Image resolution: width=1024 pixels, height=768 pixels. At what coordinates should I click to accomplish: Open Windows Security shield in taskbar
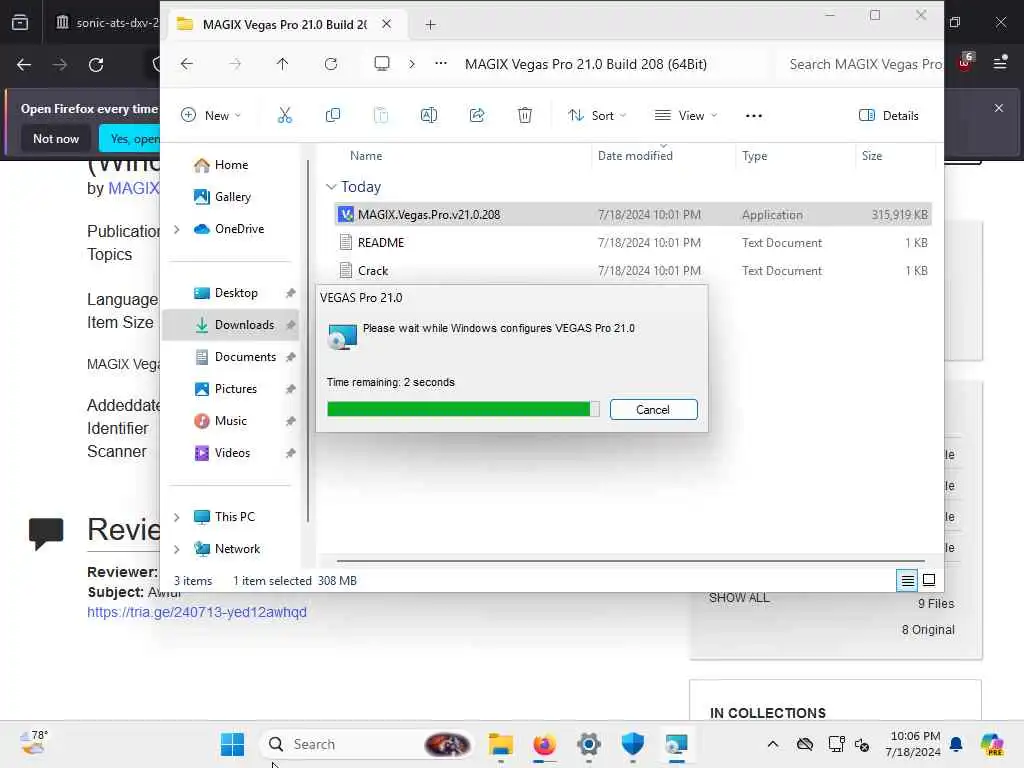632,744
